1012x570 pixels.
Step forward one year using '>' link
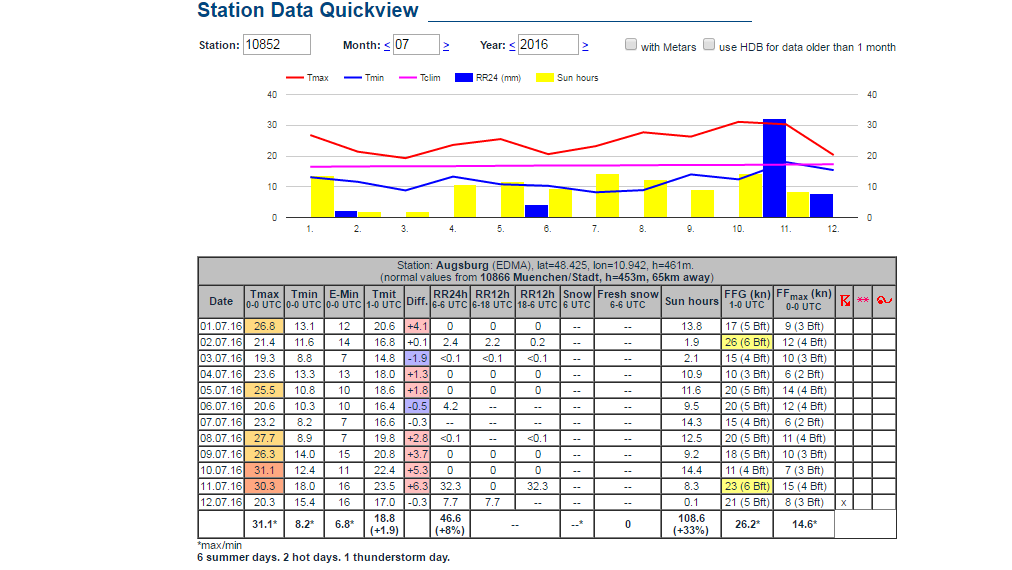coord(585,46)
